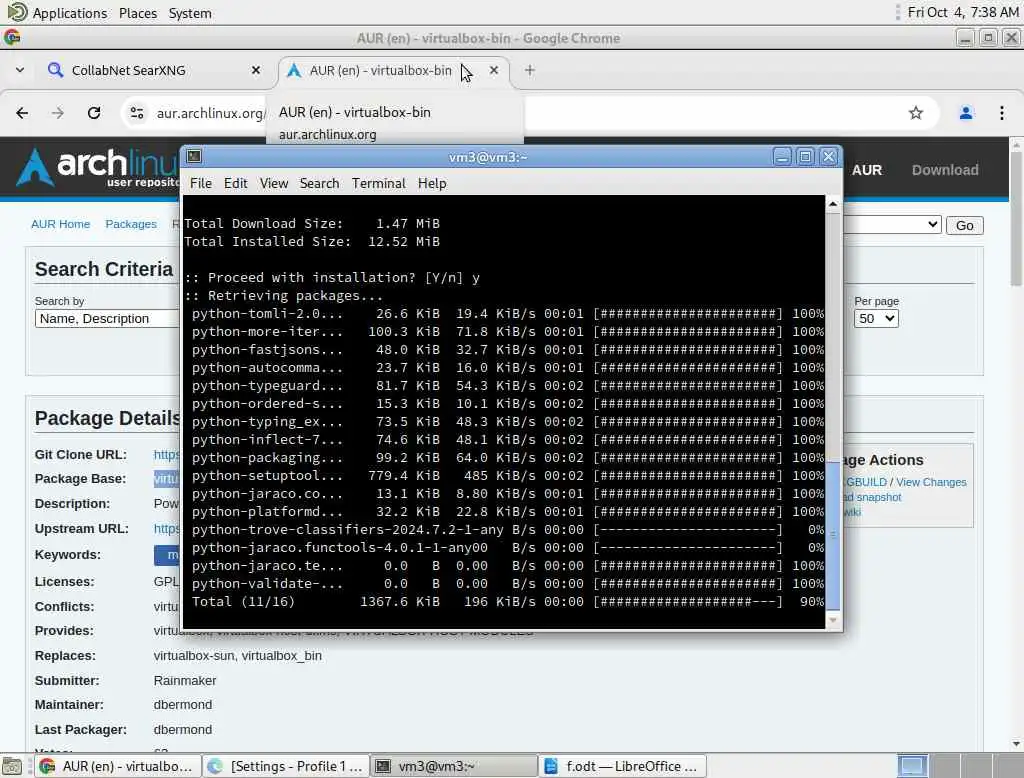This screenshot has width=1024, height=778.
Task: Click the Last Packager name dbermond
Action: tap(183, 730)
